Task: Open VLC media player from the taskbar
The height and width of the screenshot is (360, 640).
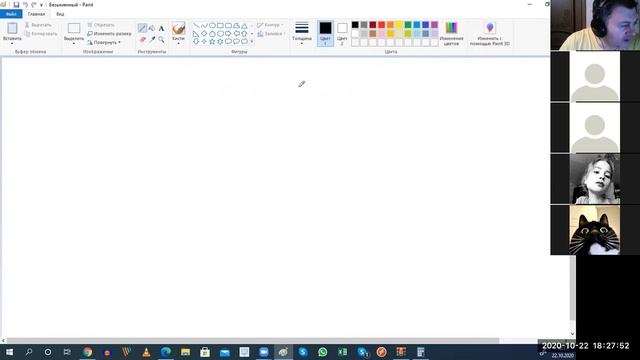Action: 146,352
